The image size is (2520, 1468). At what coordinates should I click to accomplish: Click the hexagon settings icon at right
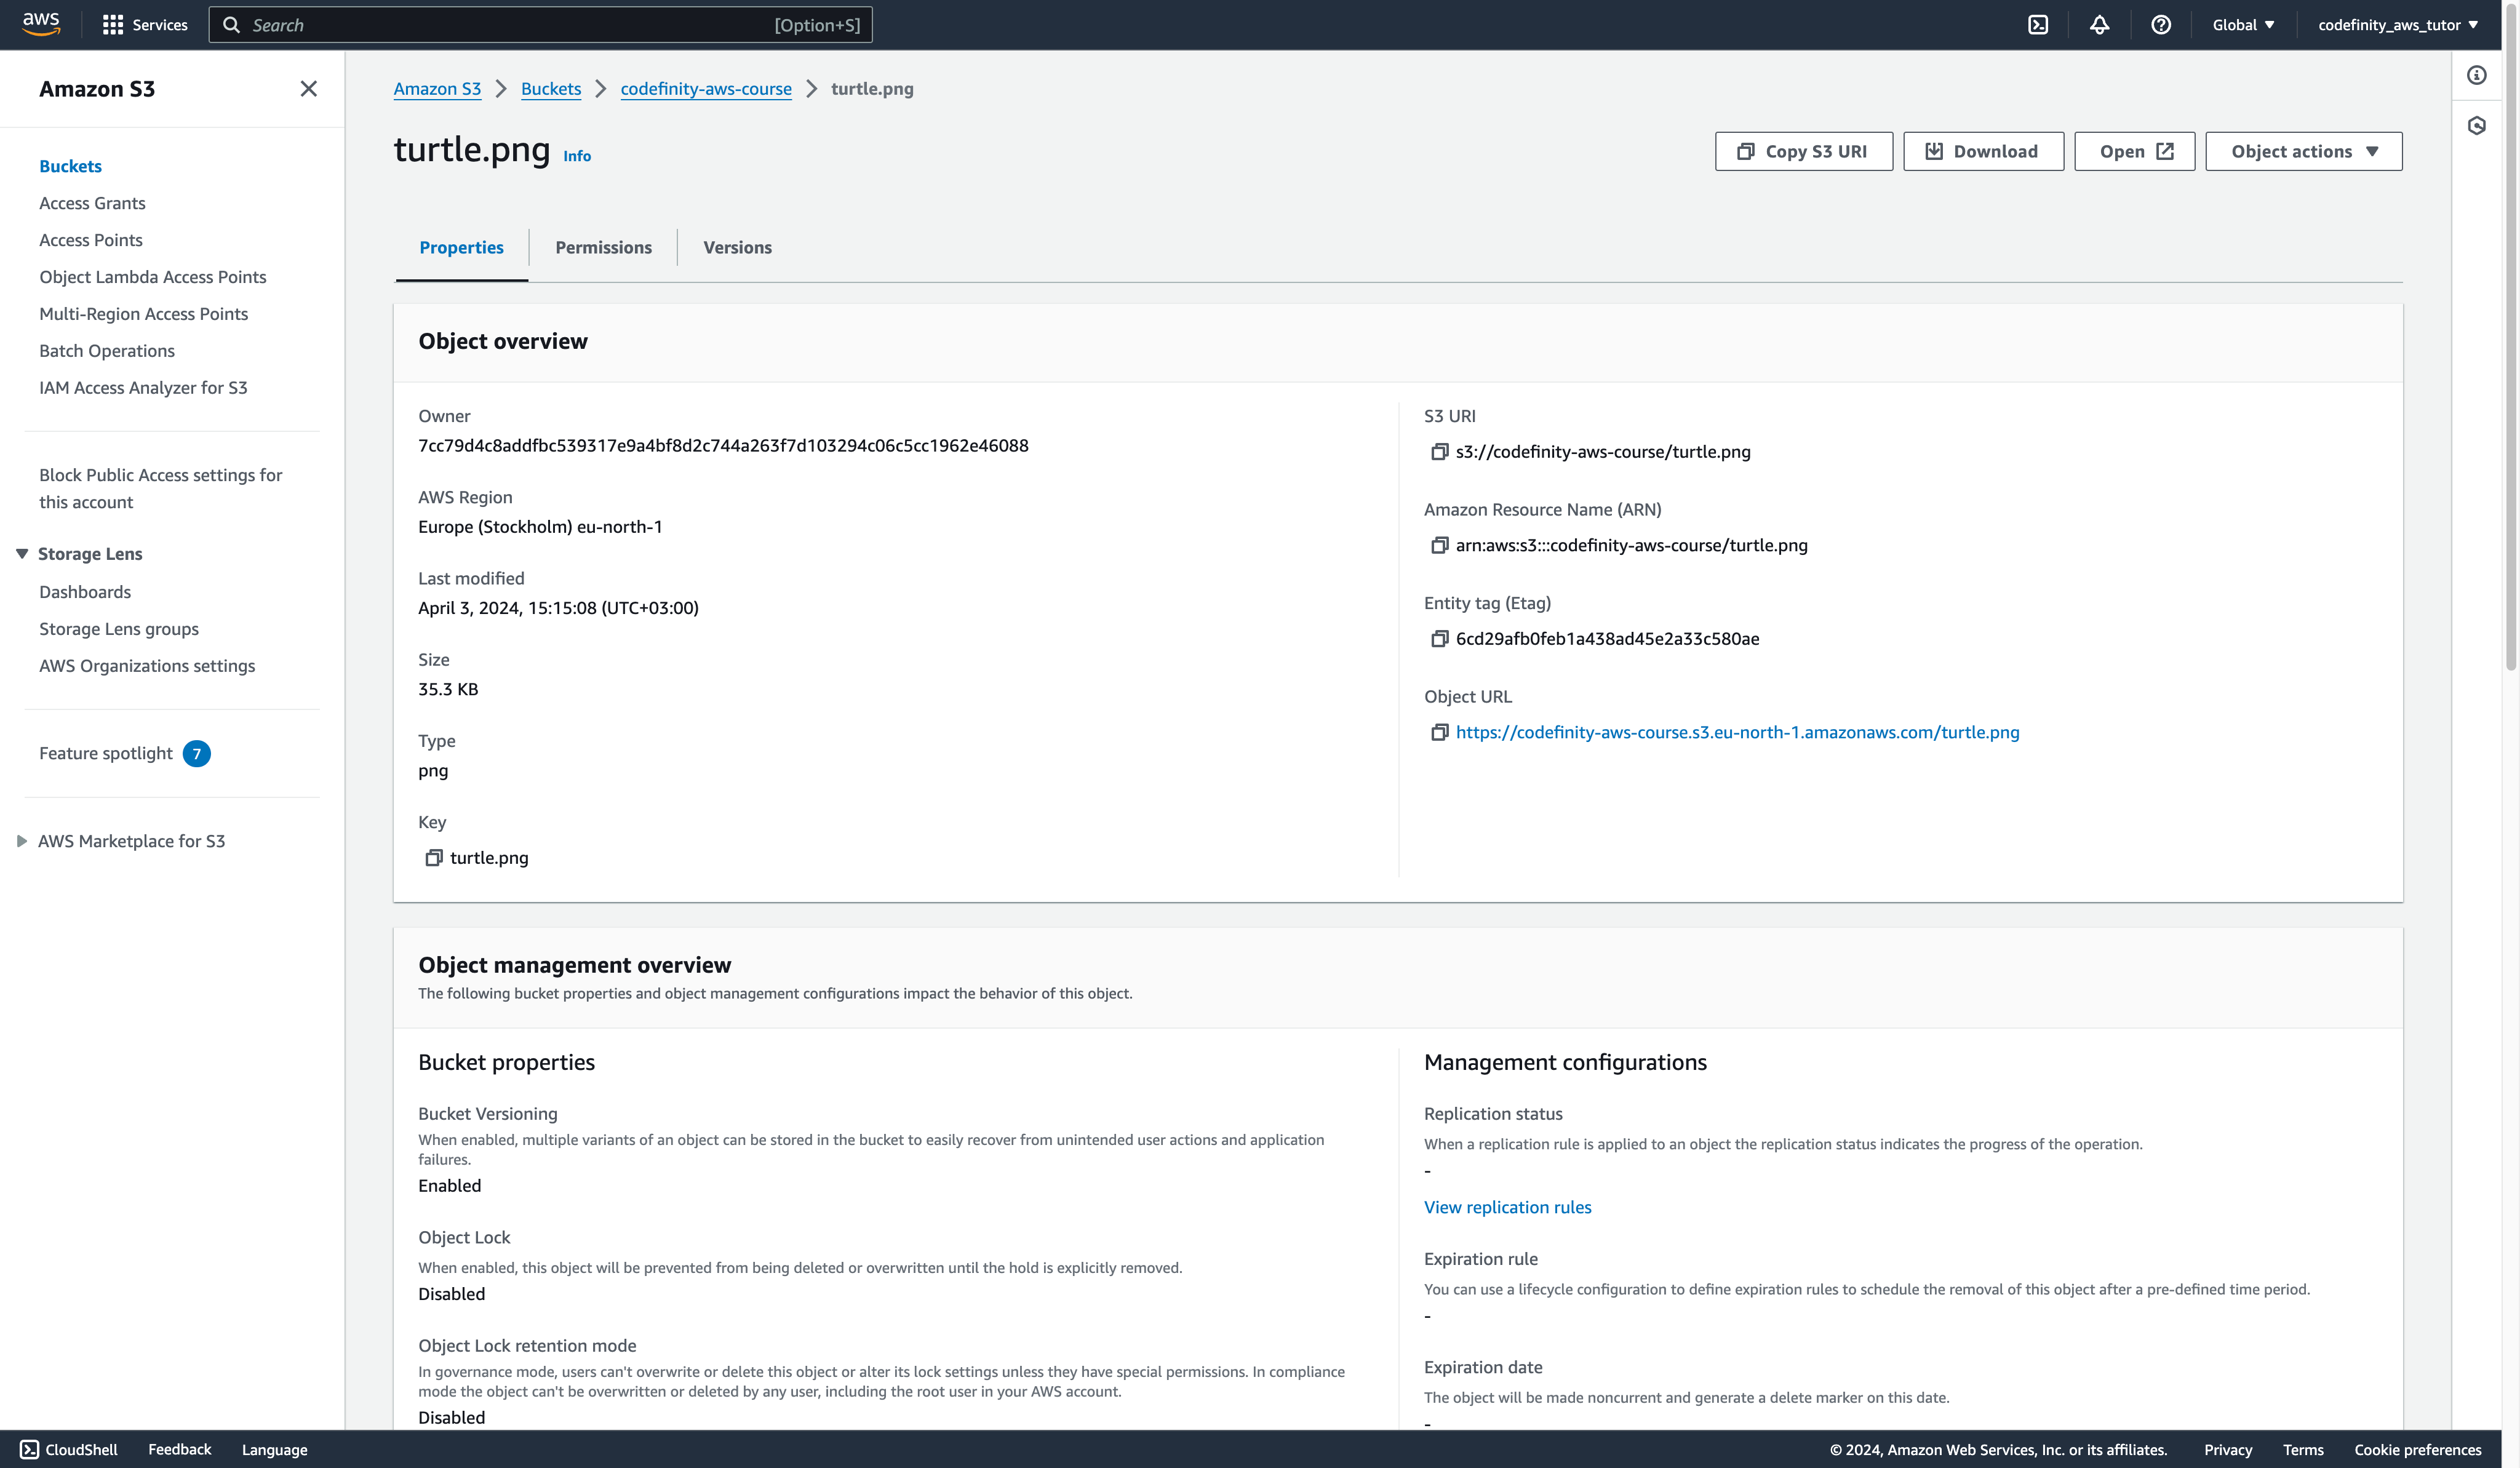coord(2476,126)
